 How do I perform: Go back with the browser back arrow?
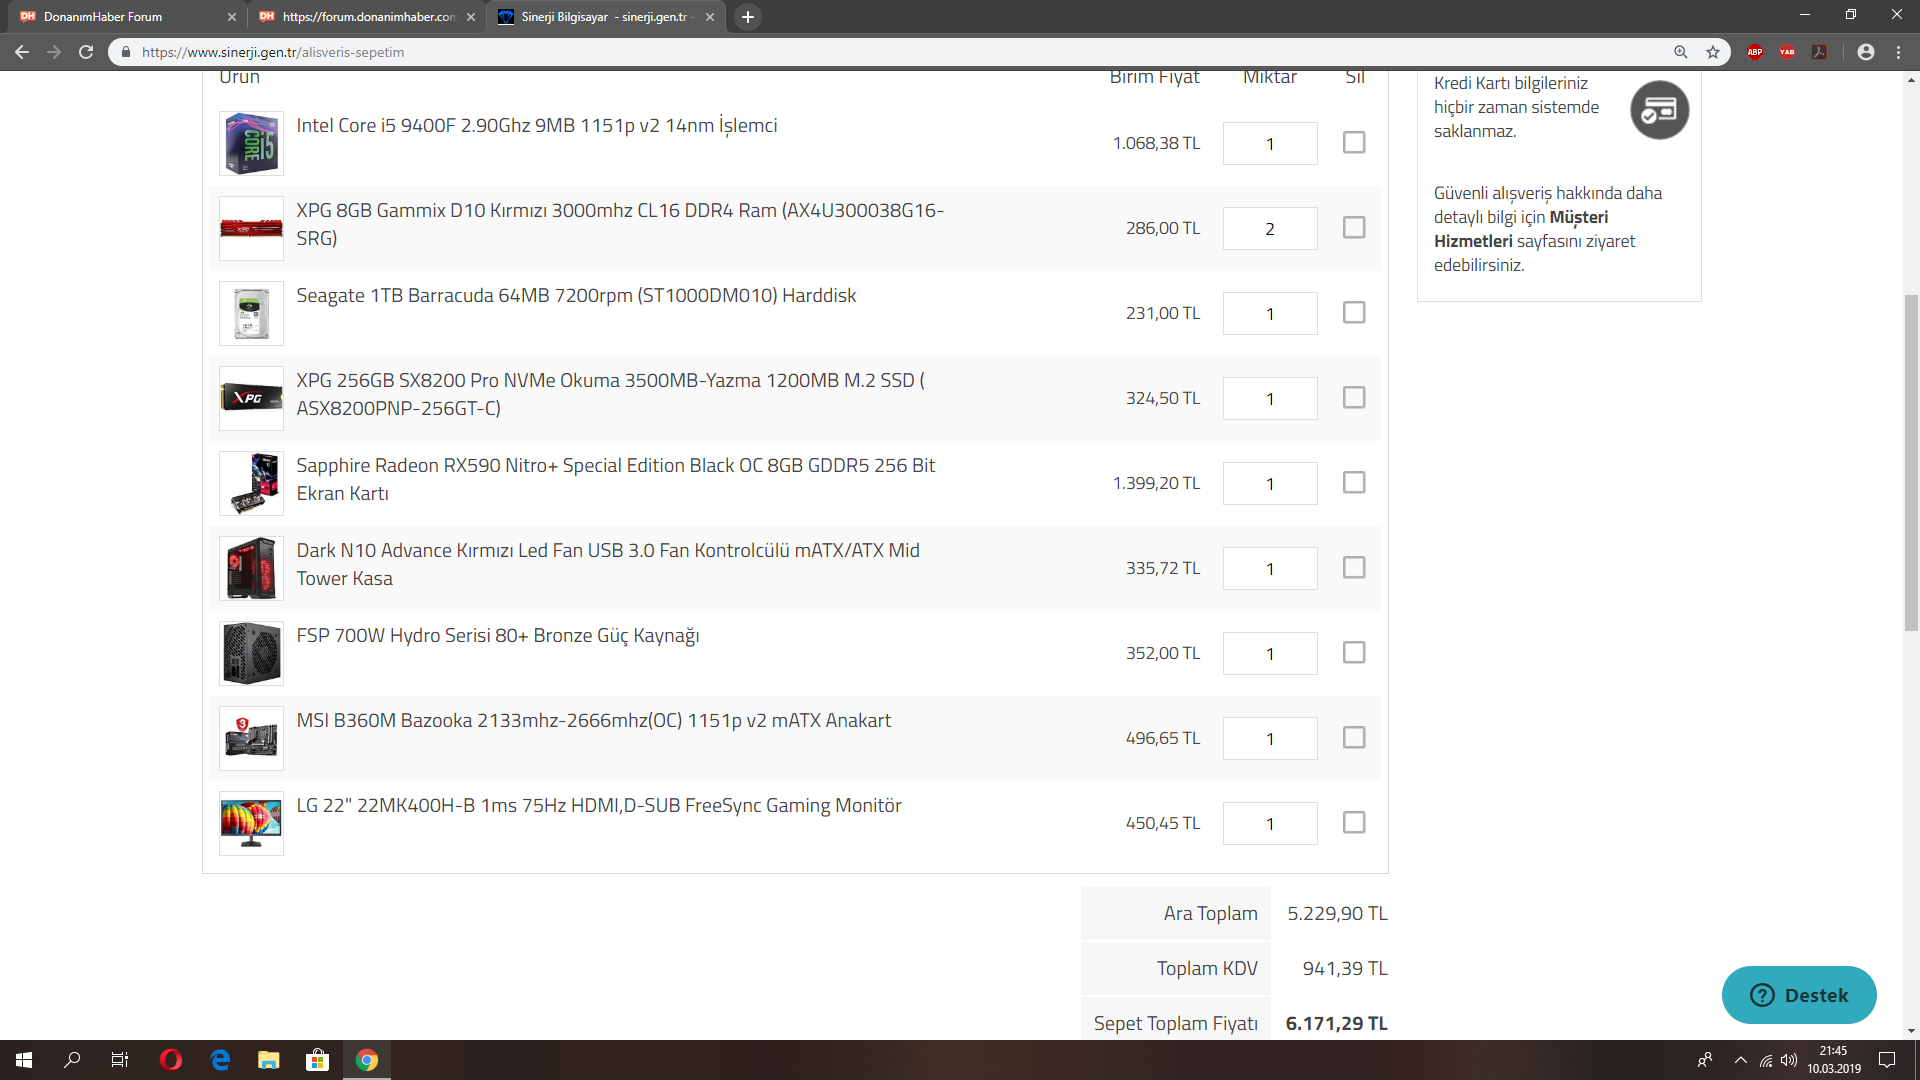tap(22, 52)
